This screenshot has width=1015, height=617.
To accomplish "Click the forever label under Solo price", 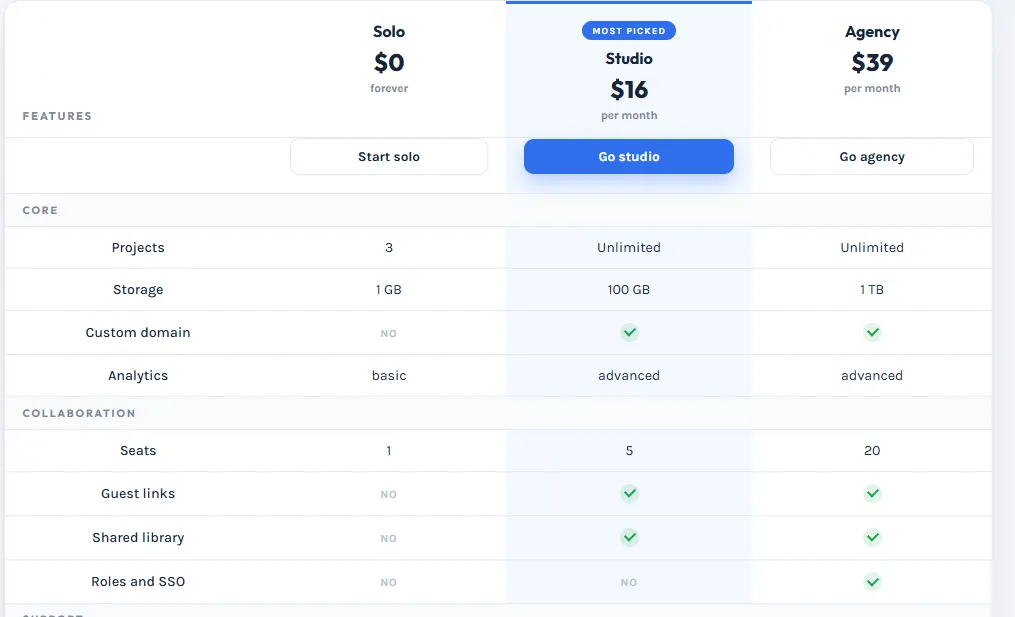I will 389,88.
